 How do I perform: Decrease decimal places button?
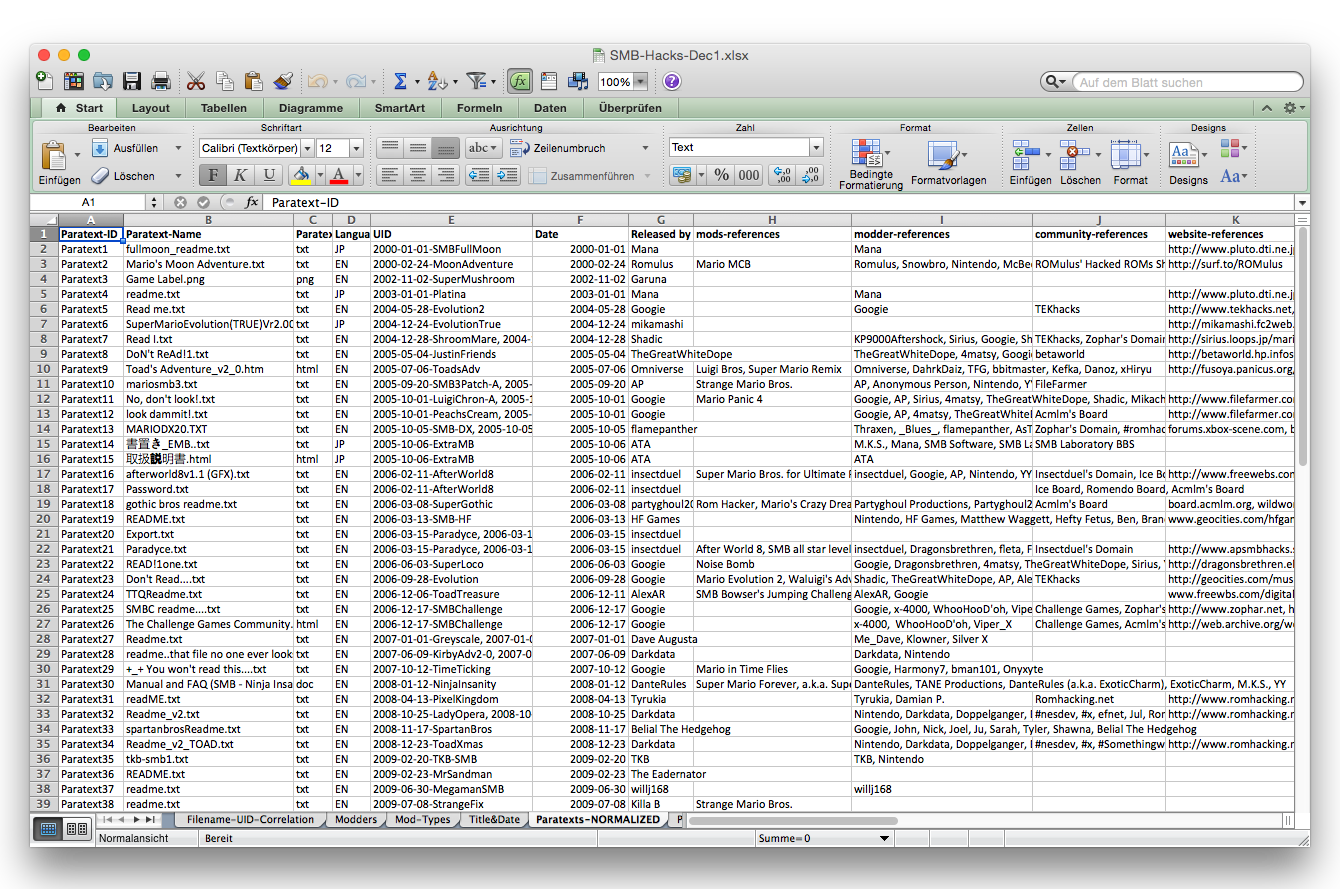coord(810,175)
